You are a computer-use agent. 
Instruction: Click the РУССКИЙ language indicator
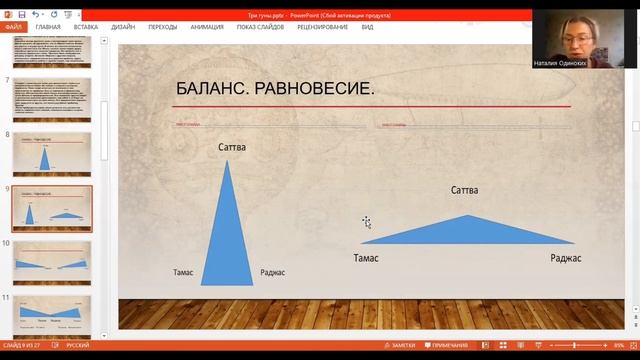78,345
